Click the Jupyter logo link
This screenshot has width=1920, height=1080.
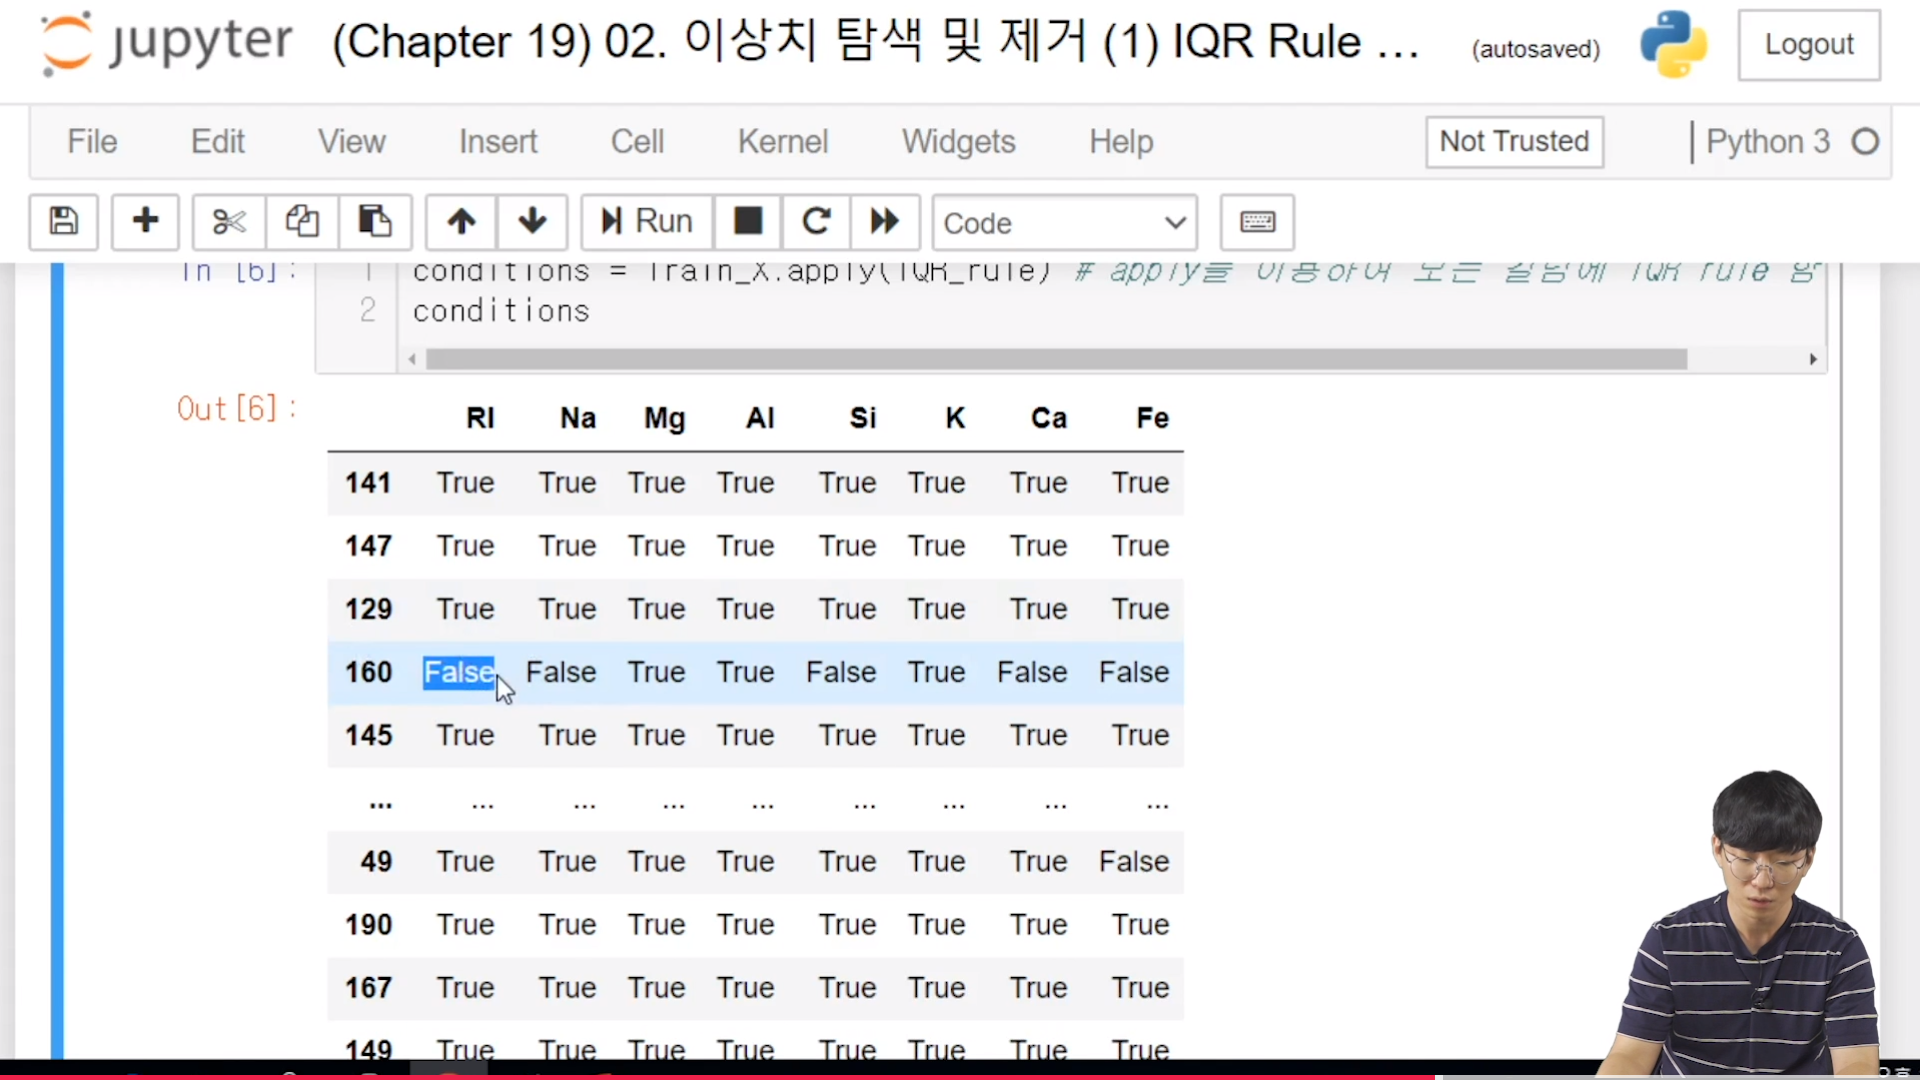[x=167, y=43]
